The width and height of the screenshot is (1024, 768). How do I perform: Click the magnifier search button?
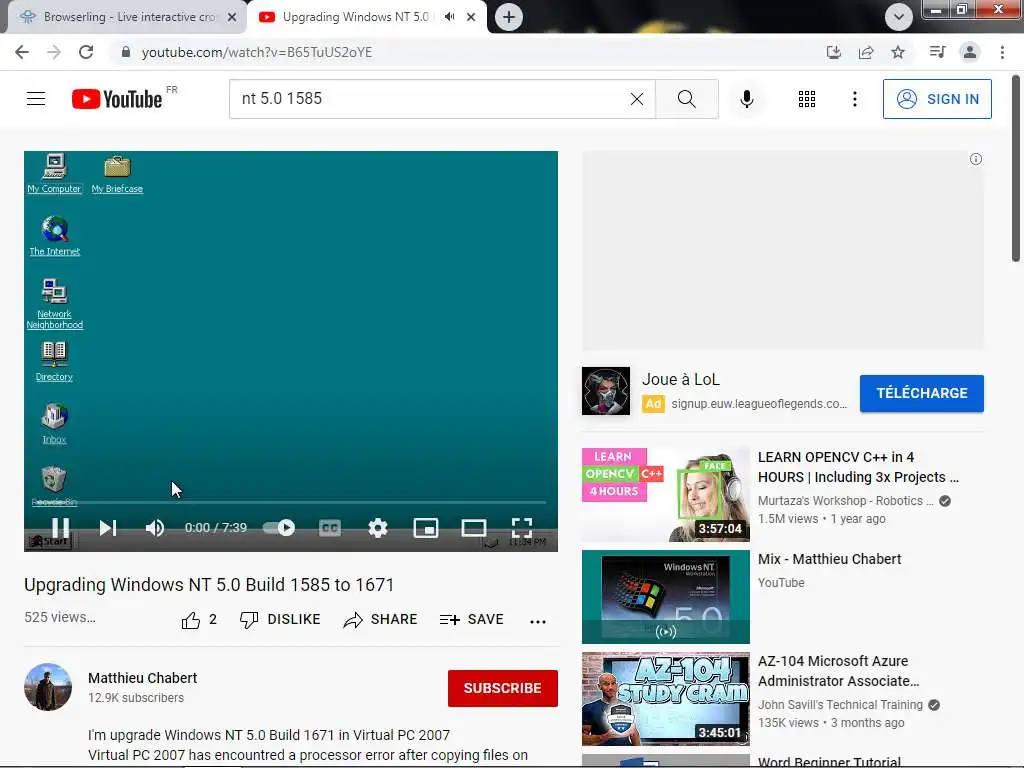click(x=686, y=99)
